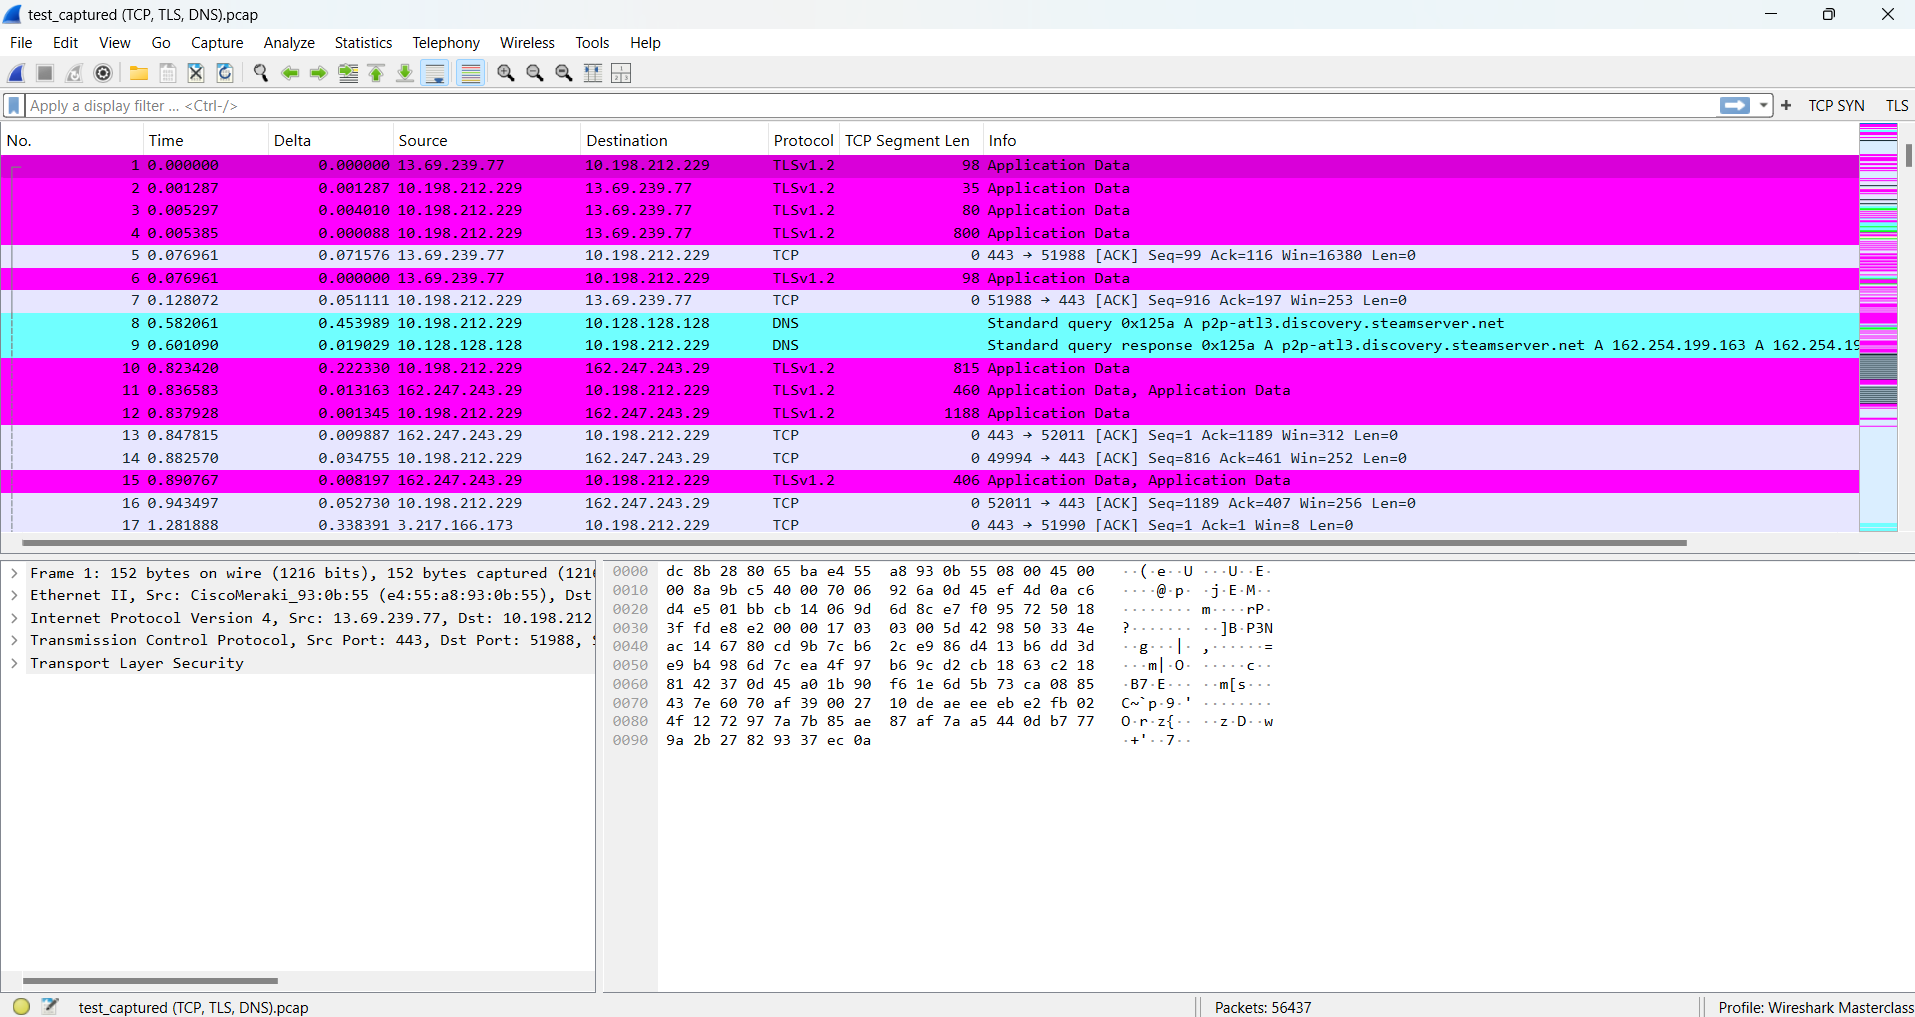Zoom in on the packet list text
This screenshot has height=1017, width=1915.
pos(505,73)
